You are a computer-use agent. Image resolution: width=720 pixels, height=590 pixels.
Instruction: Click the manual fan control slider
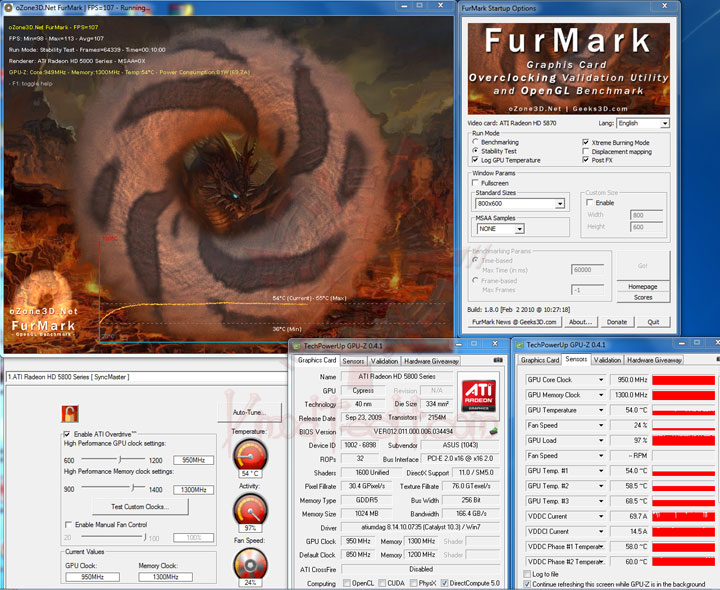pos(113,536)
